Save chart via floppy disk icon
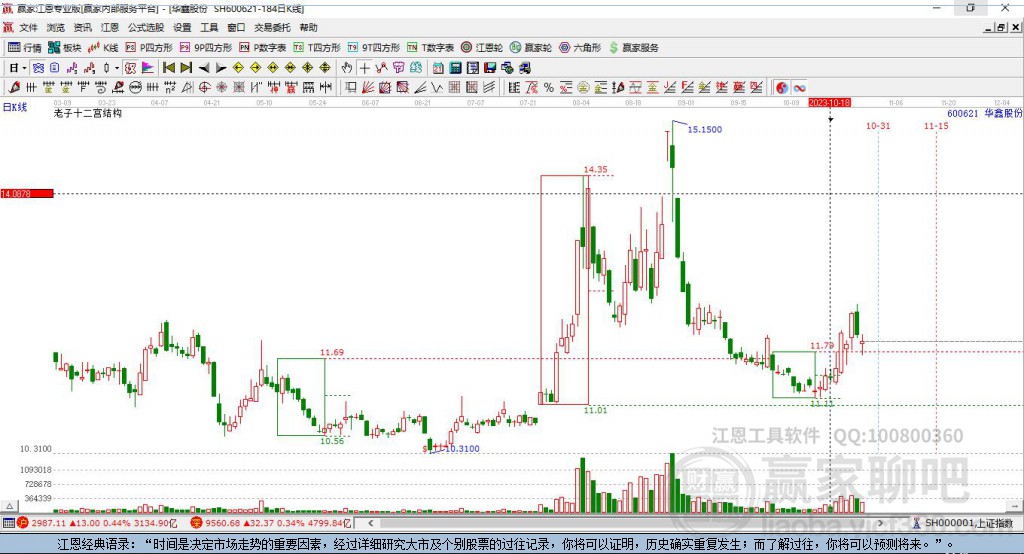 tap(490, 68)
